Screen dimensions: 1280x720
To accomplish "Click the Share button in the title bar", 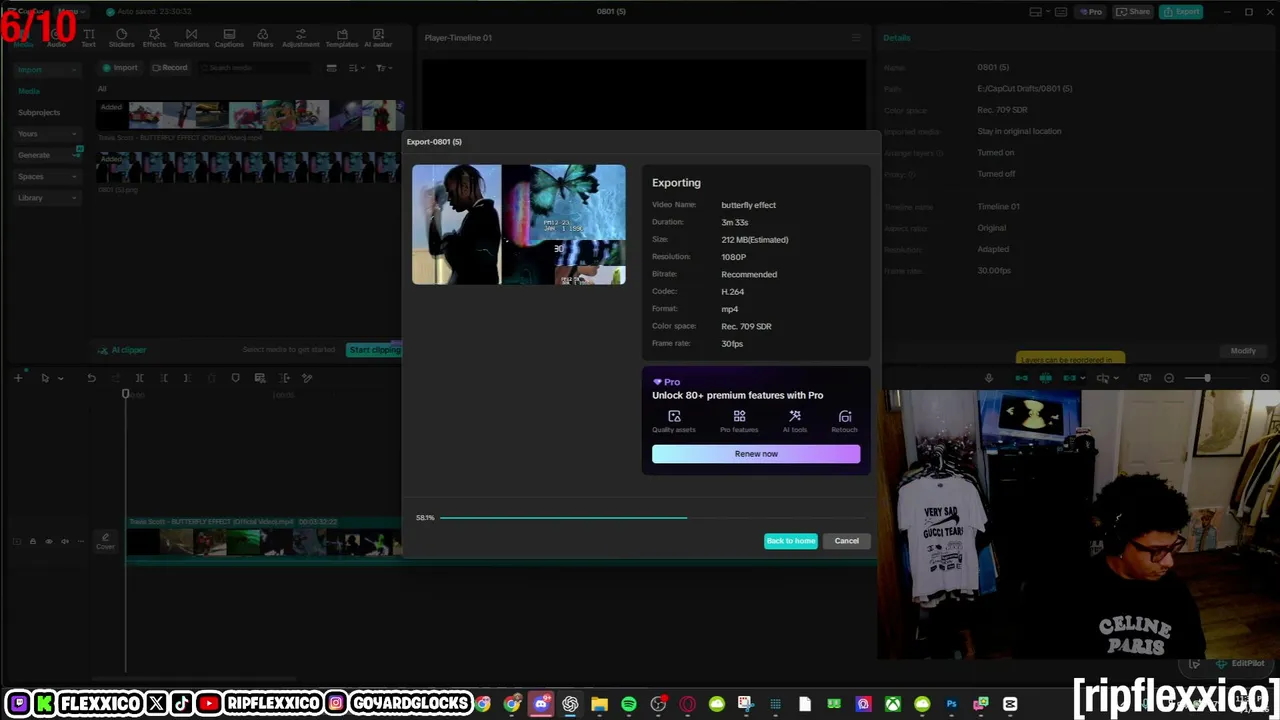I will click(1133, 12).
